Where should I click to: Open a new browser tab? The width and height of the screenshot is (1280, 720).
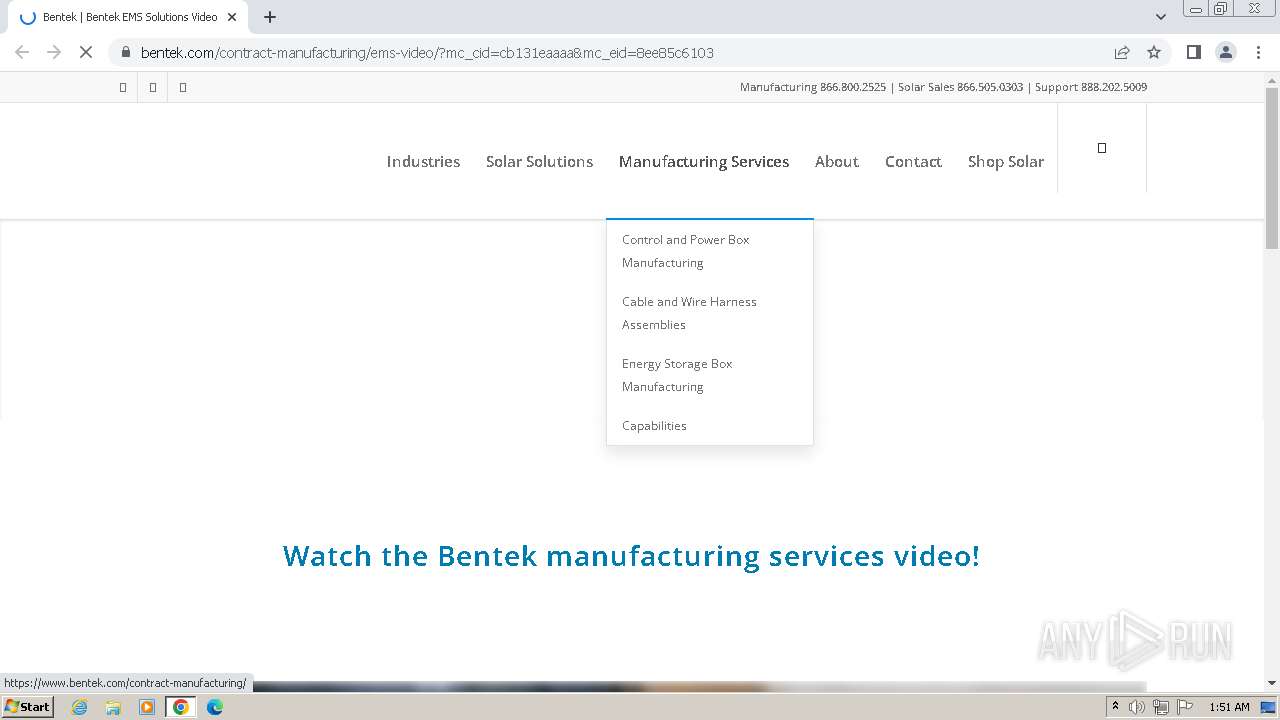point(270,17)
